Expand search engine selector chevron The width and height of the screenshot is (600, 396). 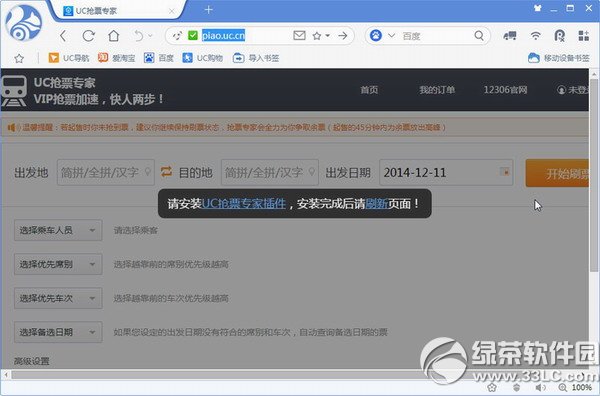click(391, 36)
